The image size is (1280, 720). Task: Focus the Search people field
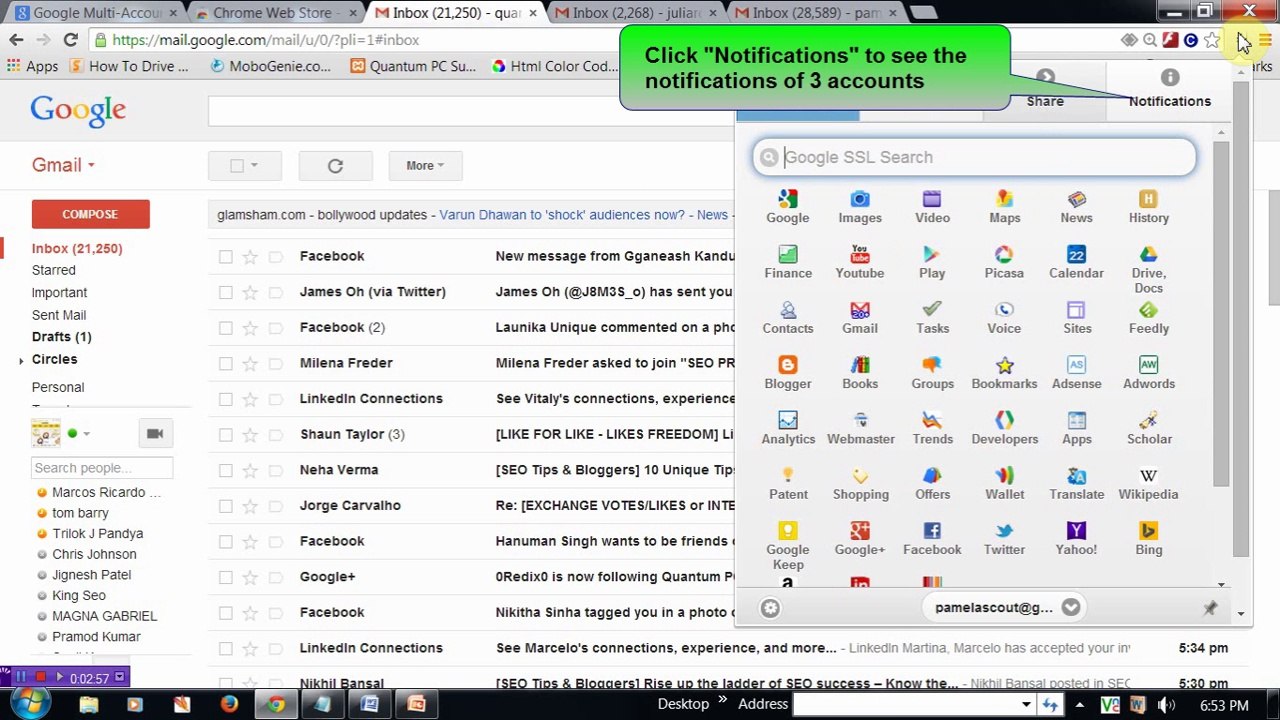coord(102,468)
